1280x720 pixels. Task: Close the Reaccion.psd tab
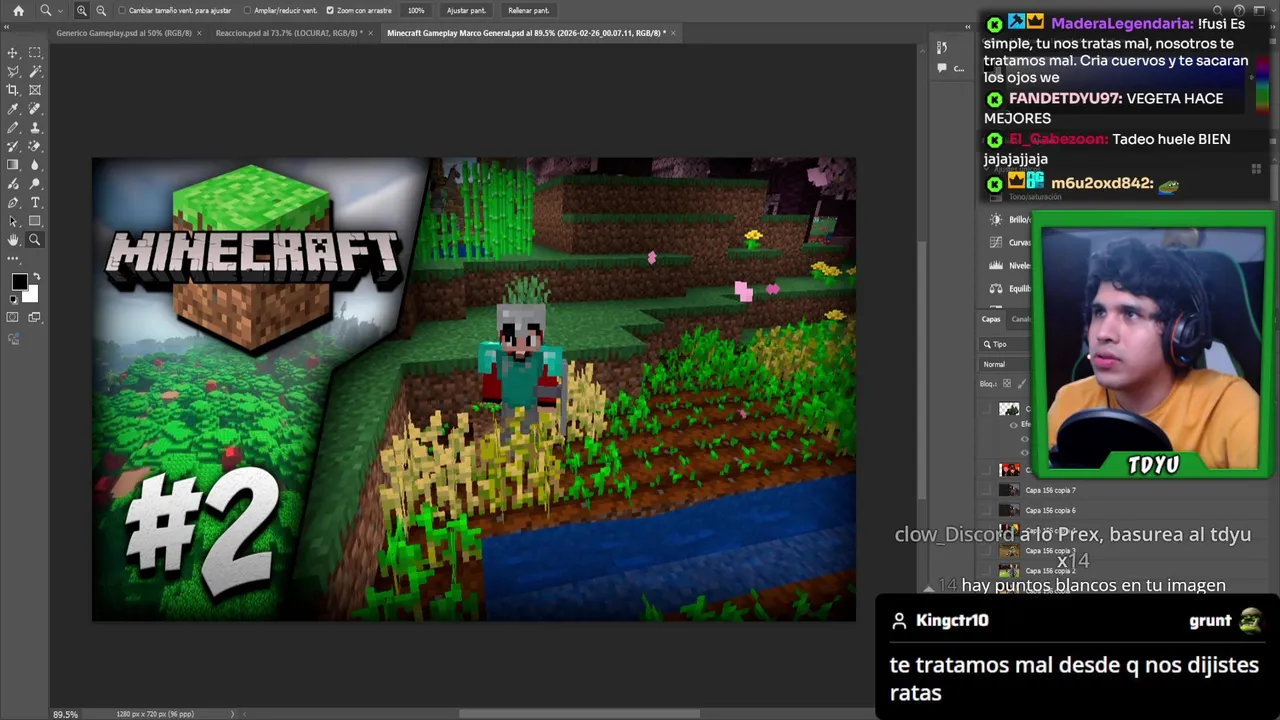click(371, 33)
